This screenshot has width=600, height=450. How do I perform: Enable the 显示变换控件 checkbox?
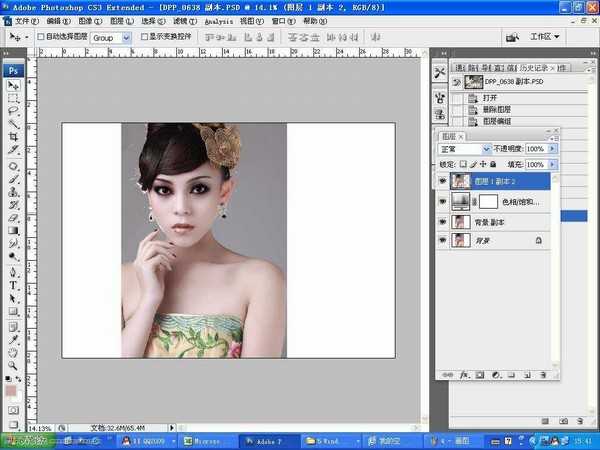pos(145,37)
